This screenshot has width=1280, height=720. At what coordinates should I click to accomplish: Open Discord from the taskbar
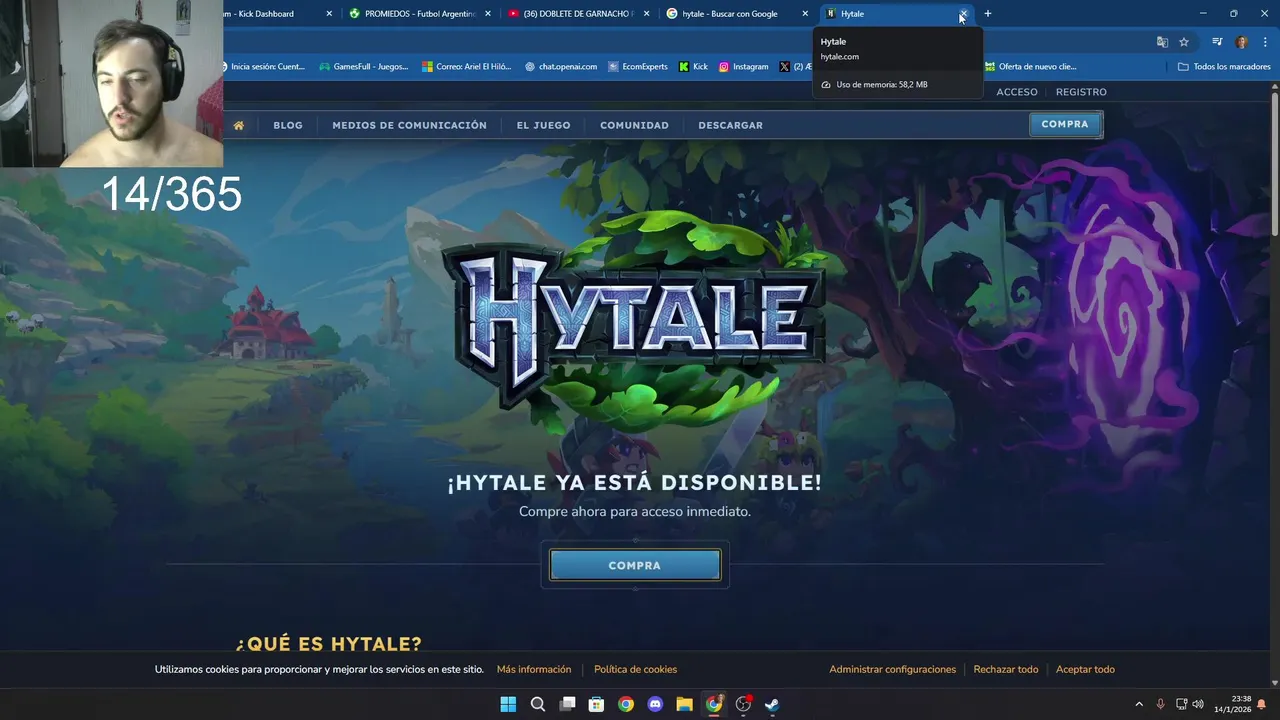click(655, 704)
